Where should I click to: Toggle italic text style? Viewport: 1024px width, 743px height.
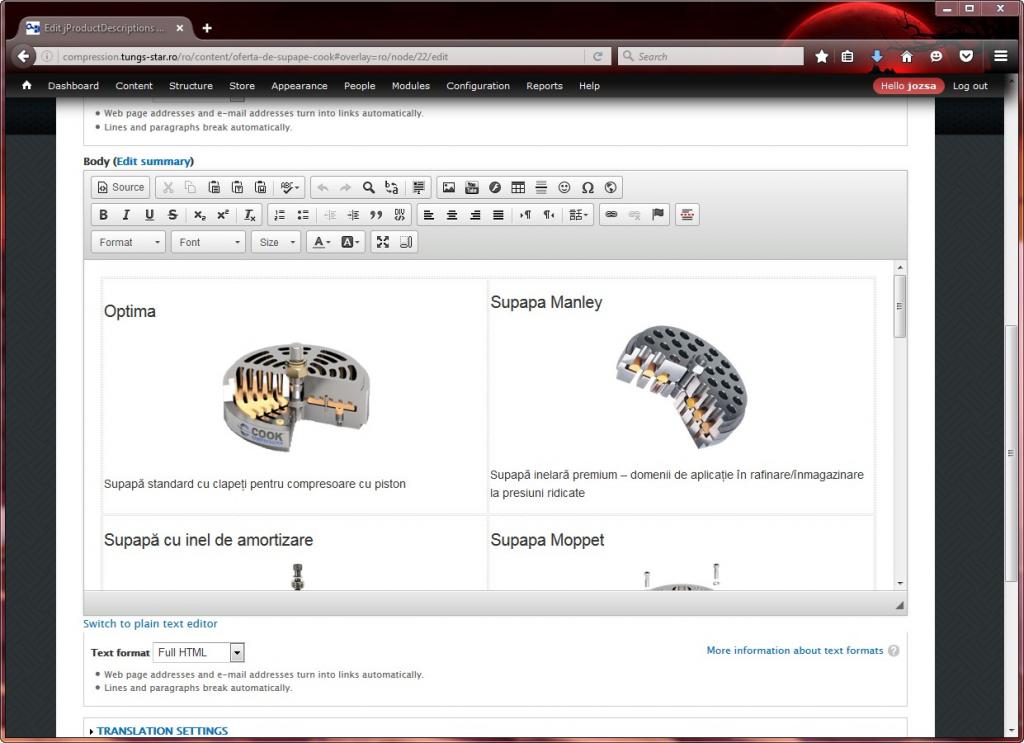click(126, 215)
